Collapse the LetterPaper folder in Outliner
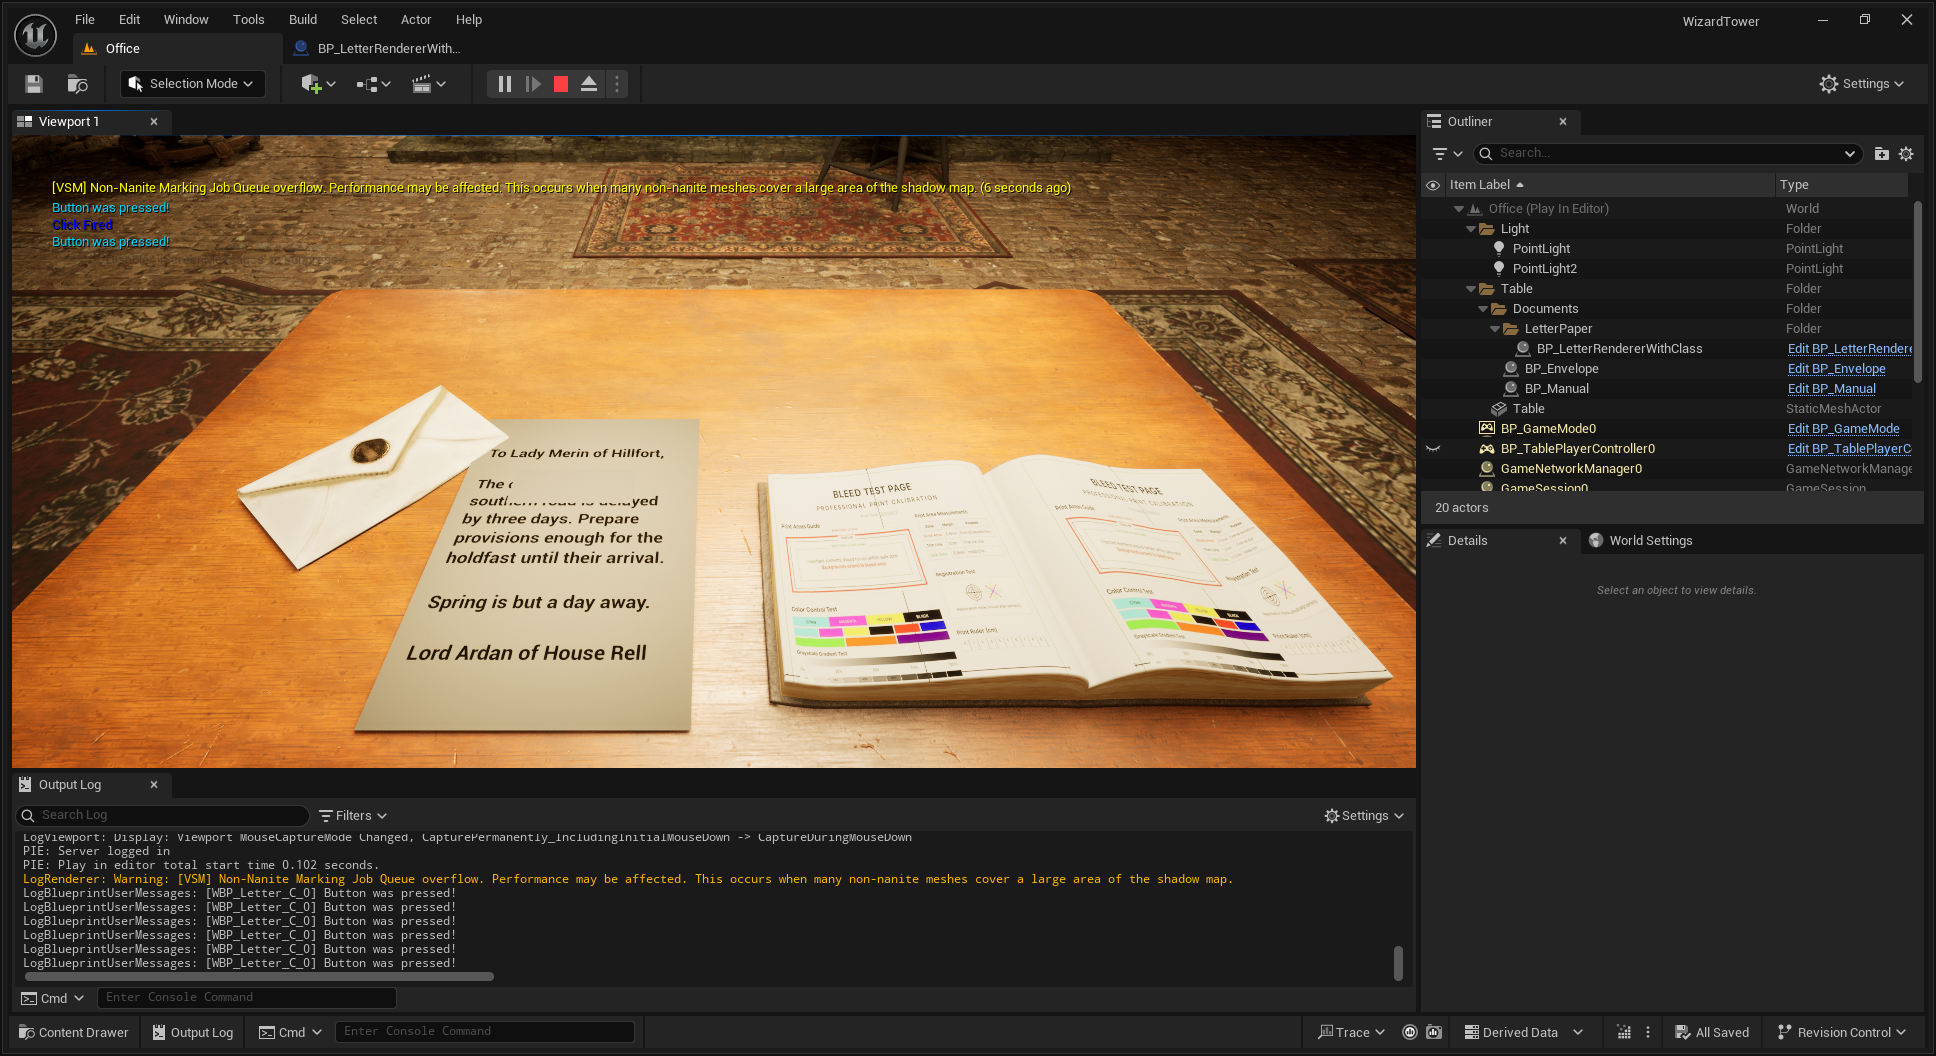The width and height of the screenshot is (1936, 1056). point(1494,329)
